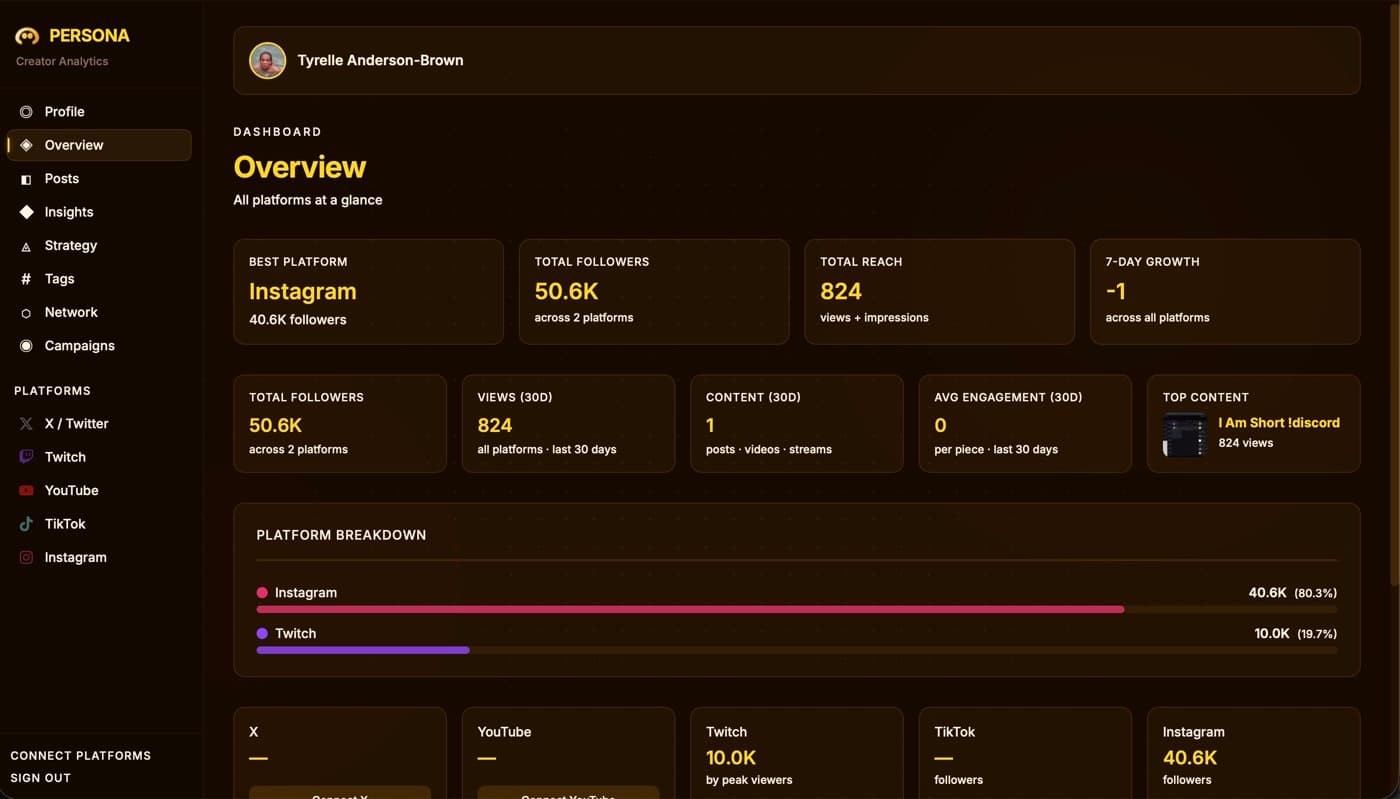Open the Twitch platform icon
The width and height of the screenshot is (1400, 799).
[26, 457]
